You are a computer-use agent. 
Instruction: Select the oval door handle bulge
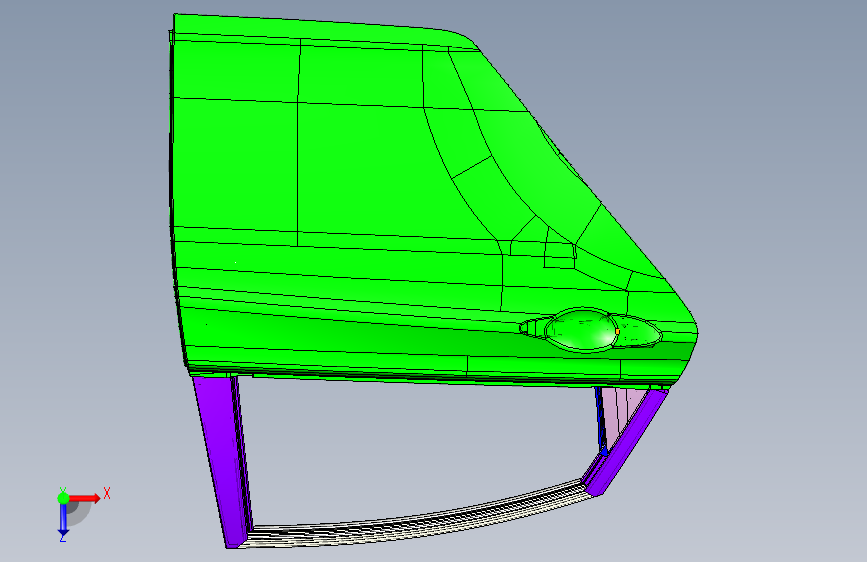[x=581, y=330]
